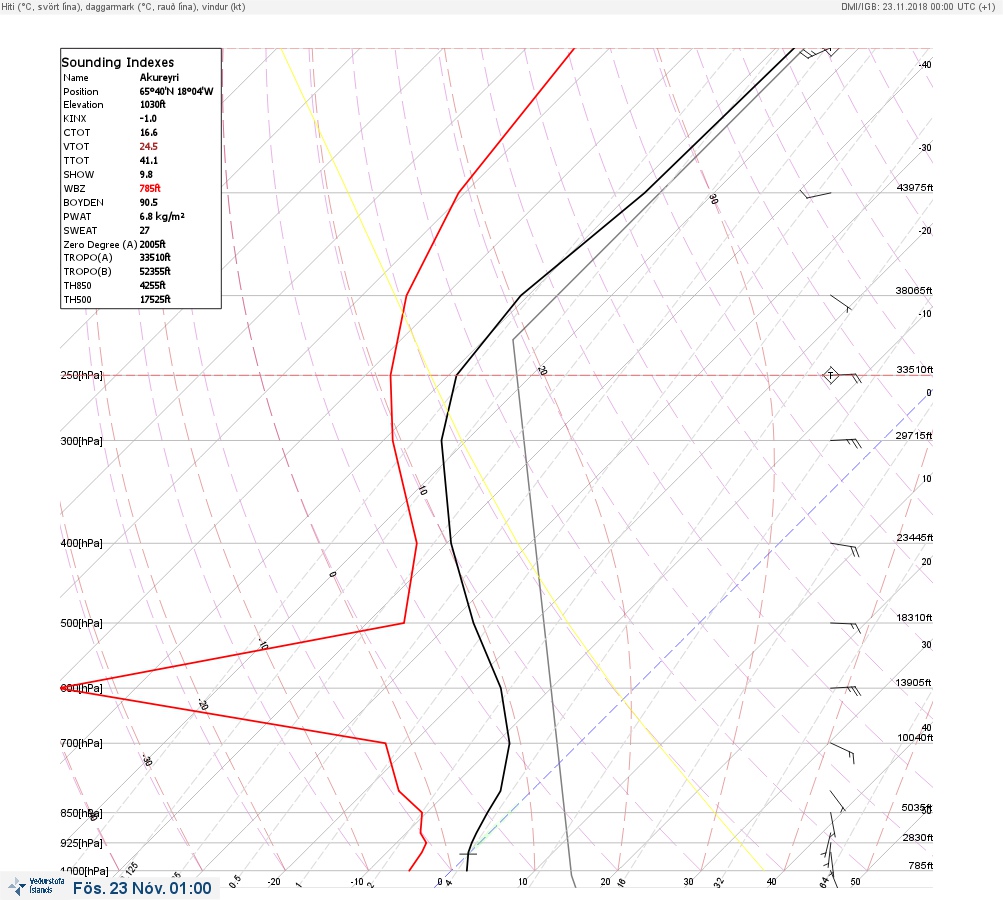
Task: Click the 'WBZ' index label
Action: tap(74, 189)
